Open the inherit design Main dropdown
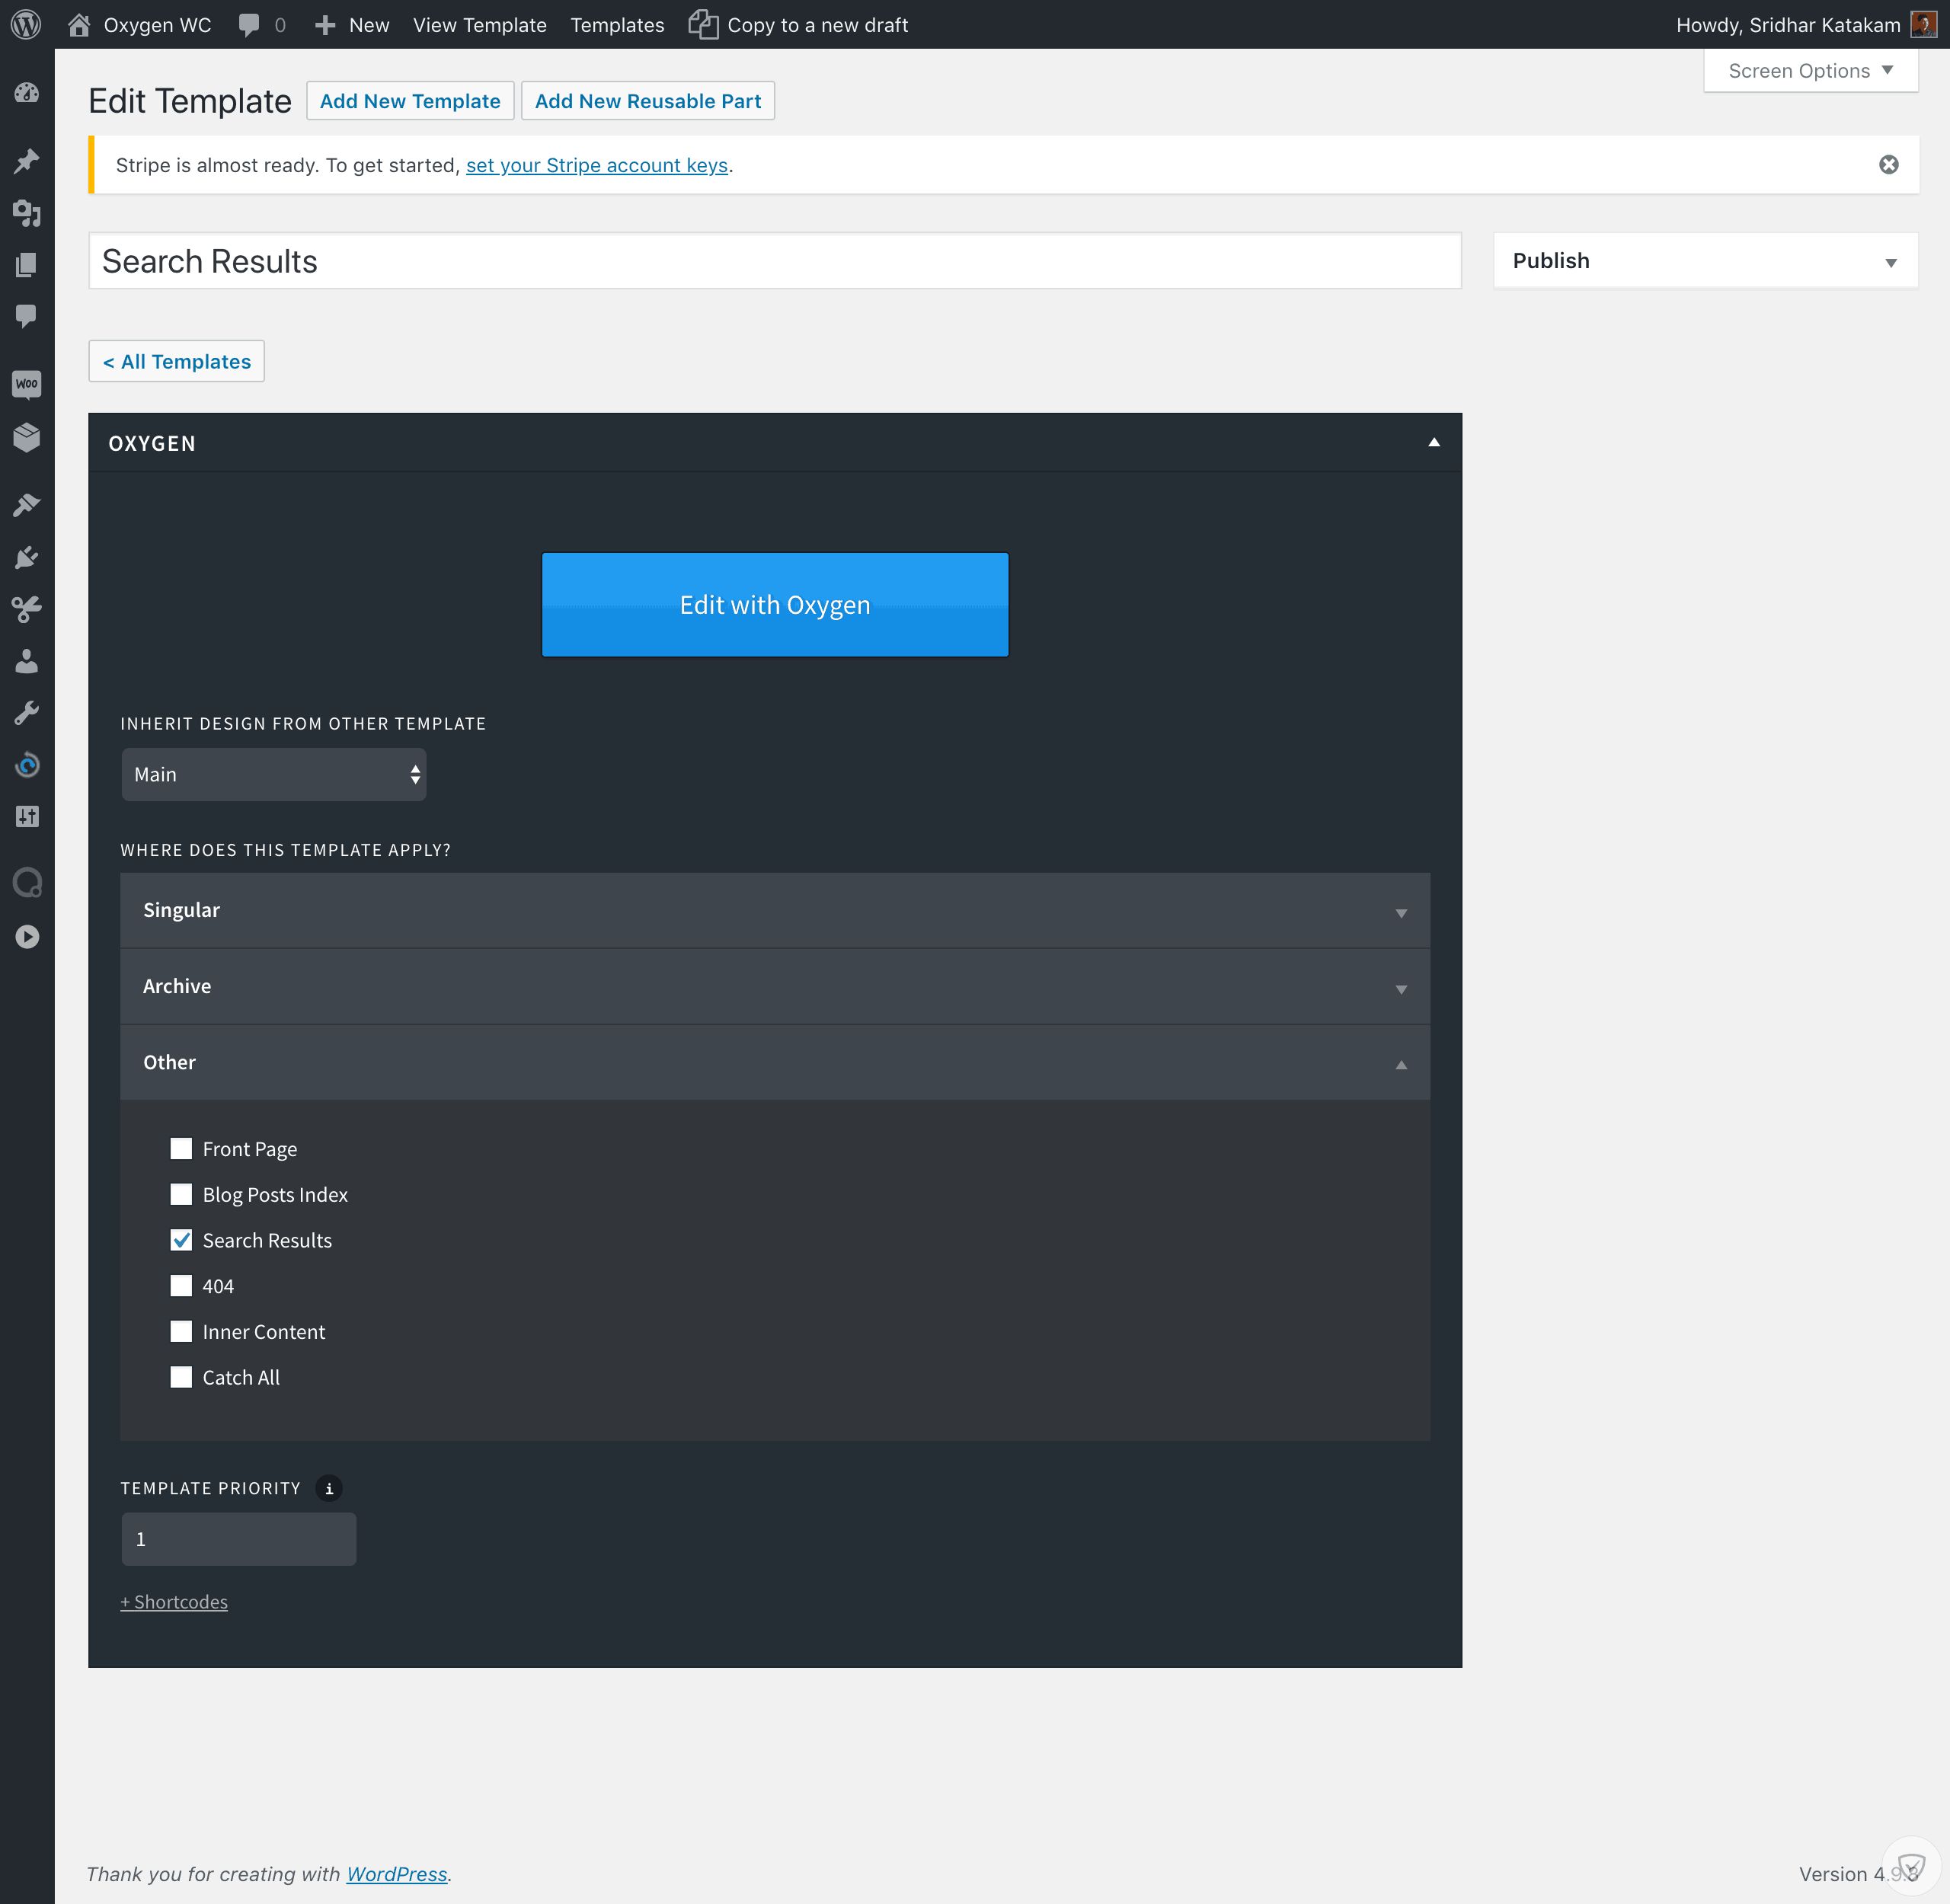The width and height of the screenshot is (1950, 1904). (274, 774)
